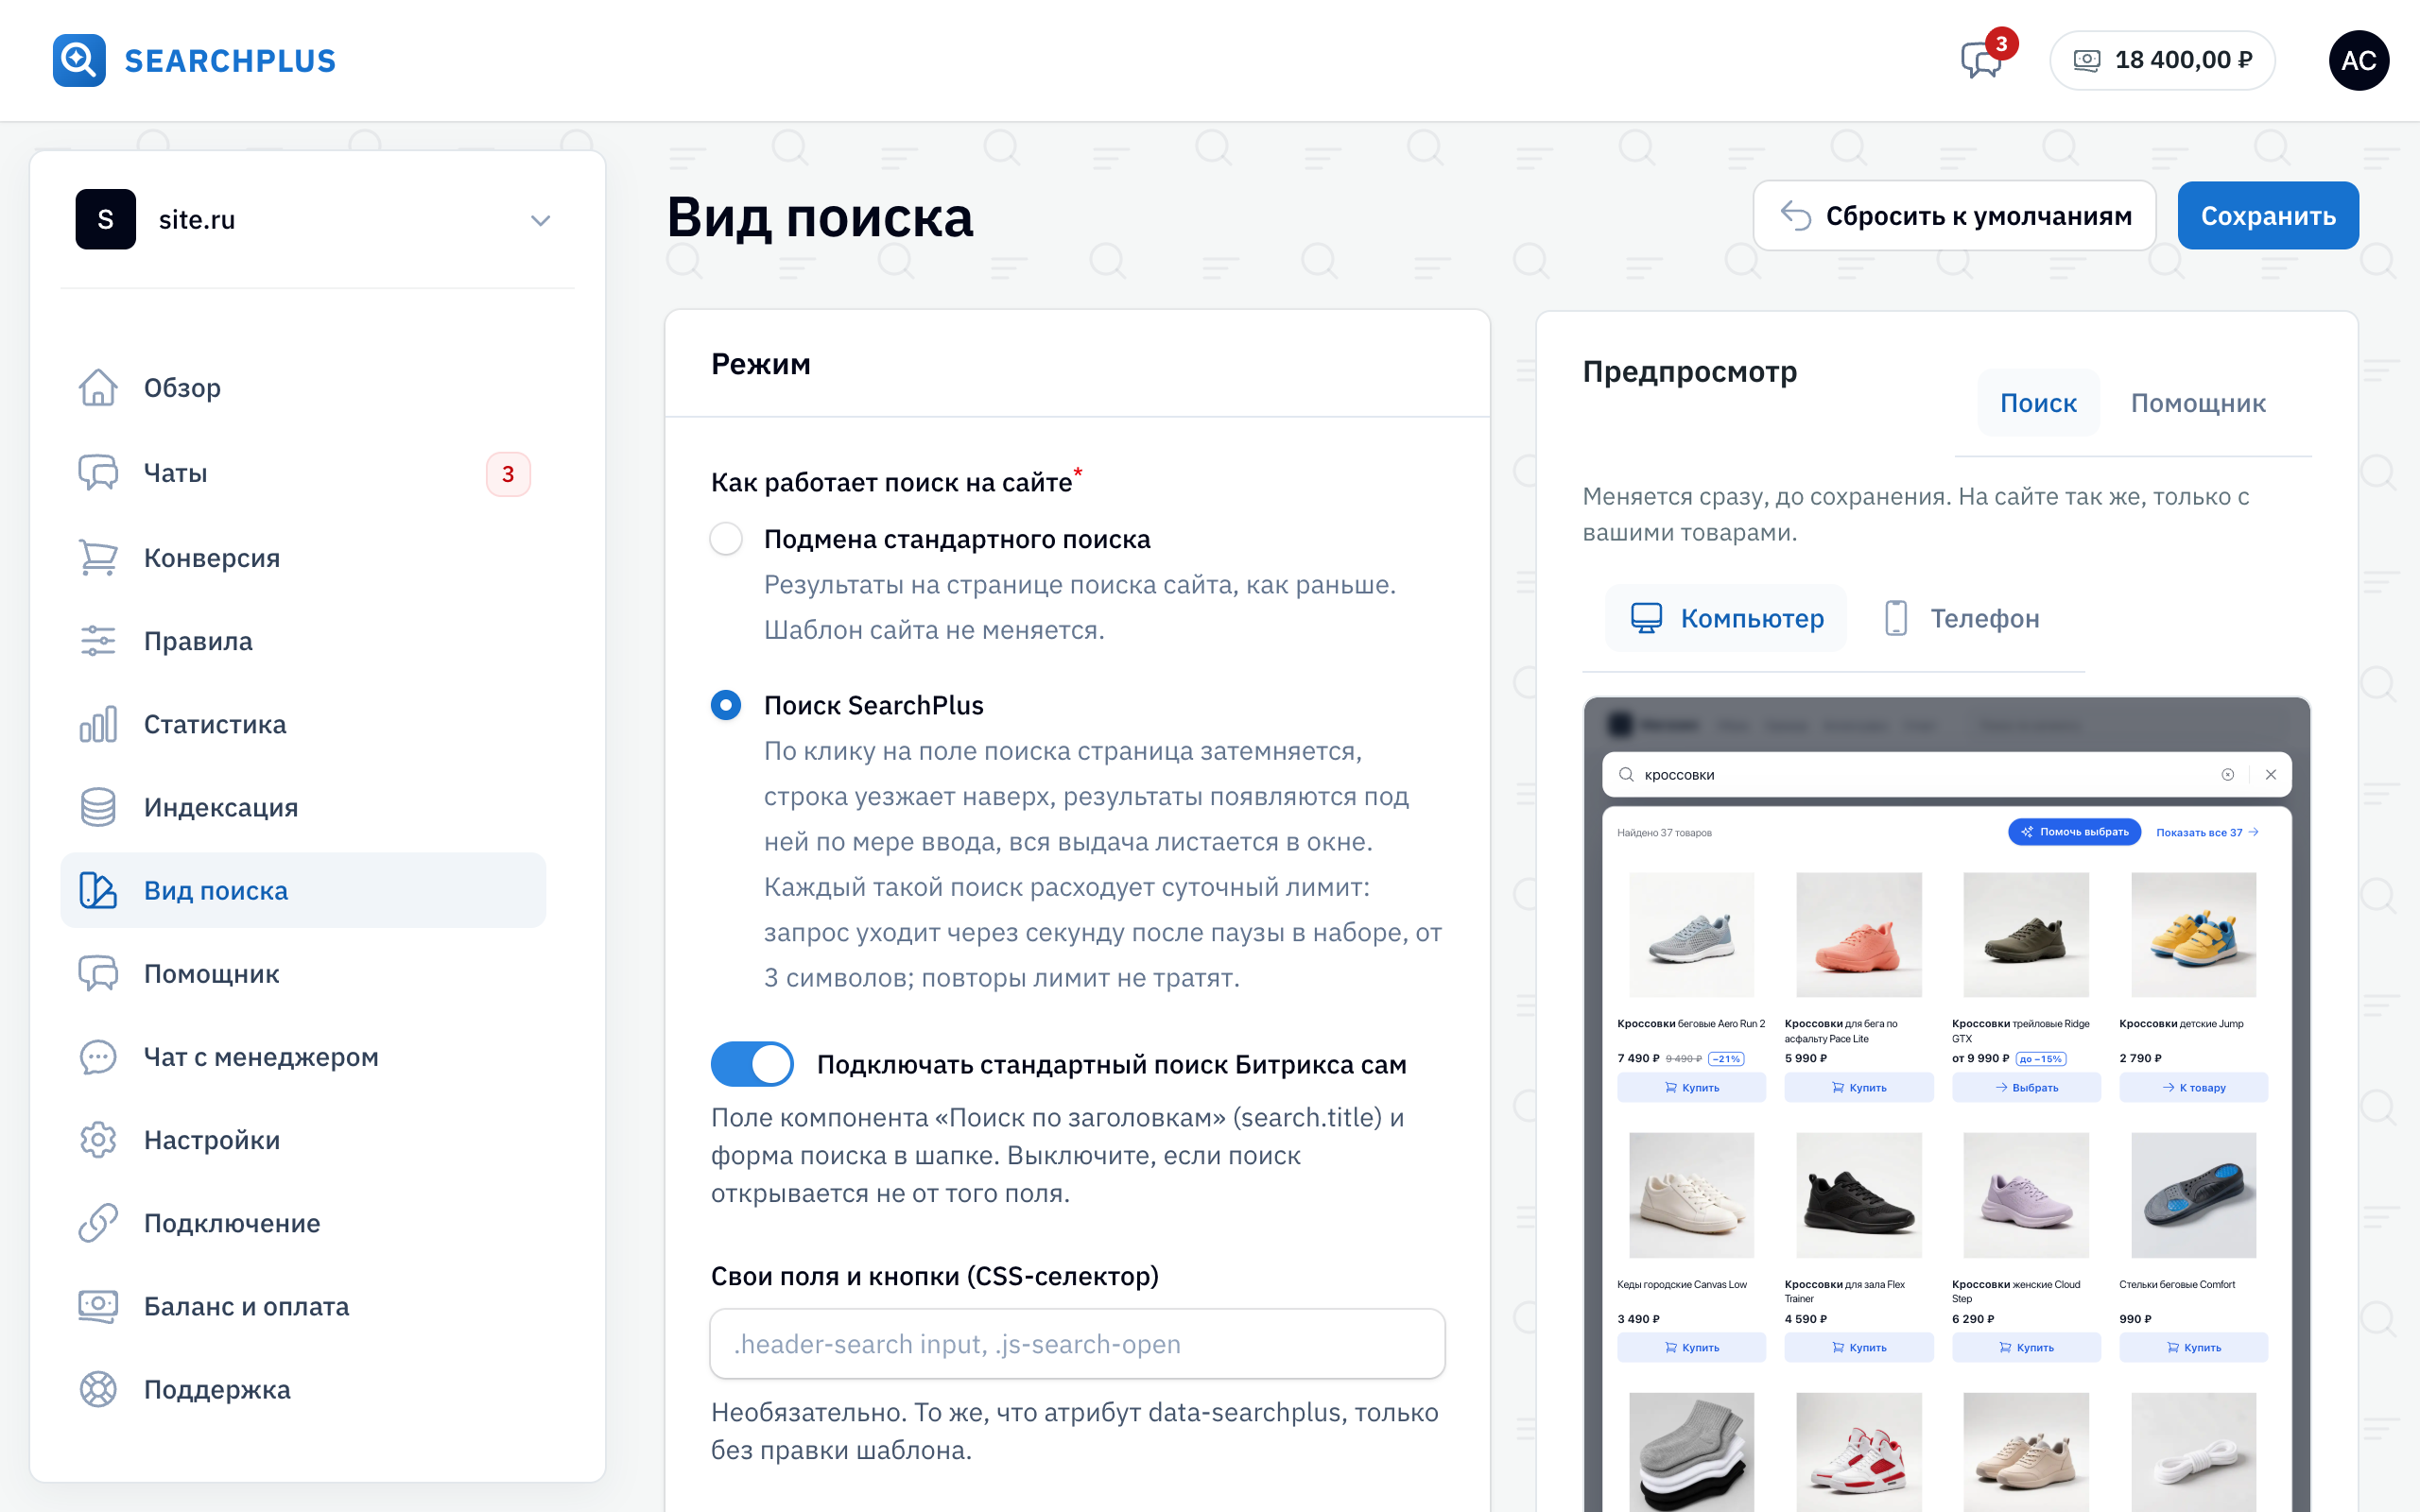Viewport: 2420px width, 1512px height.
Task: Click Сбросить к умолчаниям button
Action: coord(1954,215)
